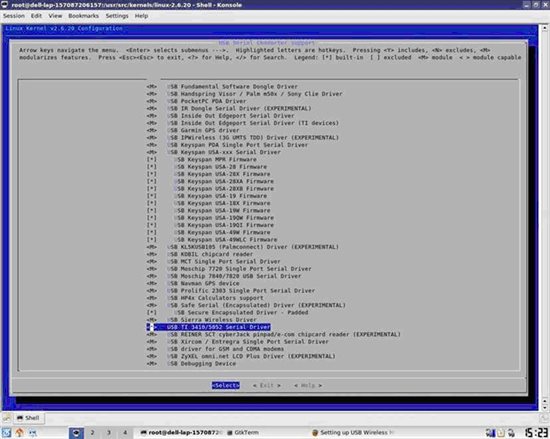Switch to virtual desktop 3
This screenshot has height=439, width=550.
109,433
